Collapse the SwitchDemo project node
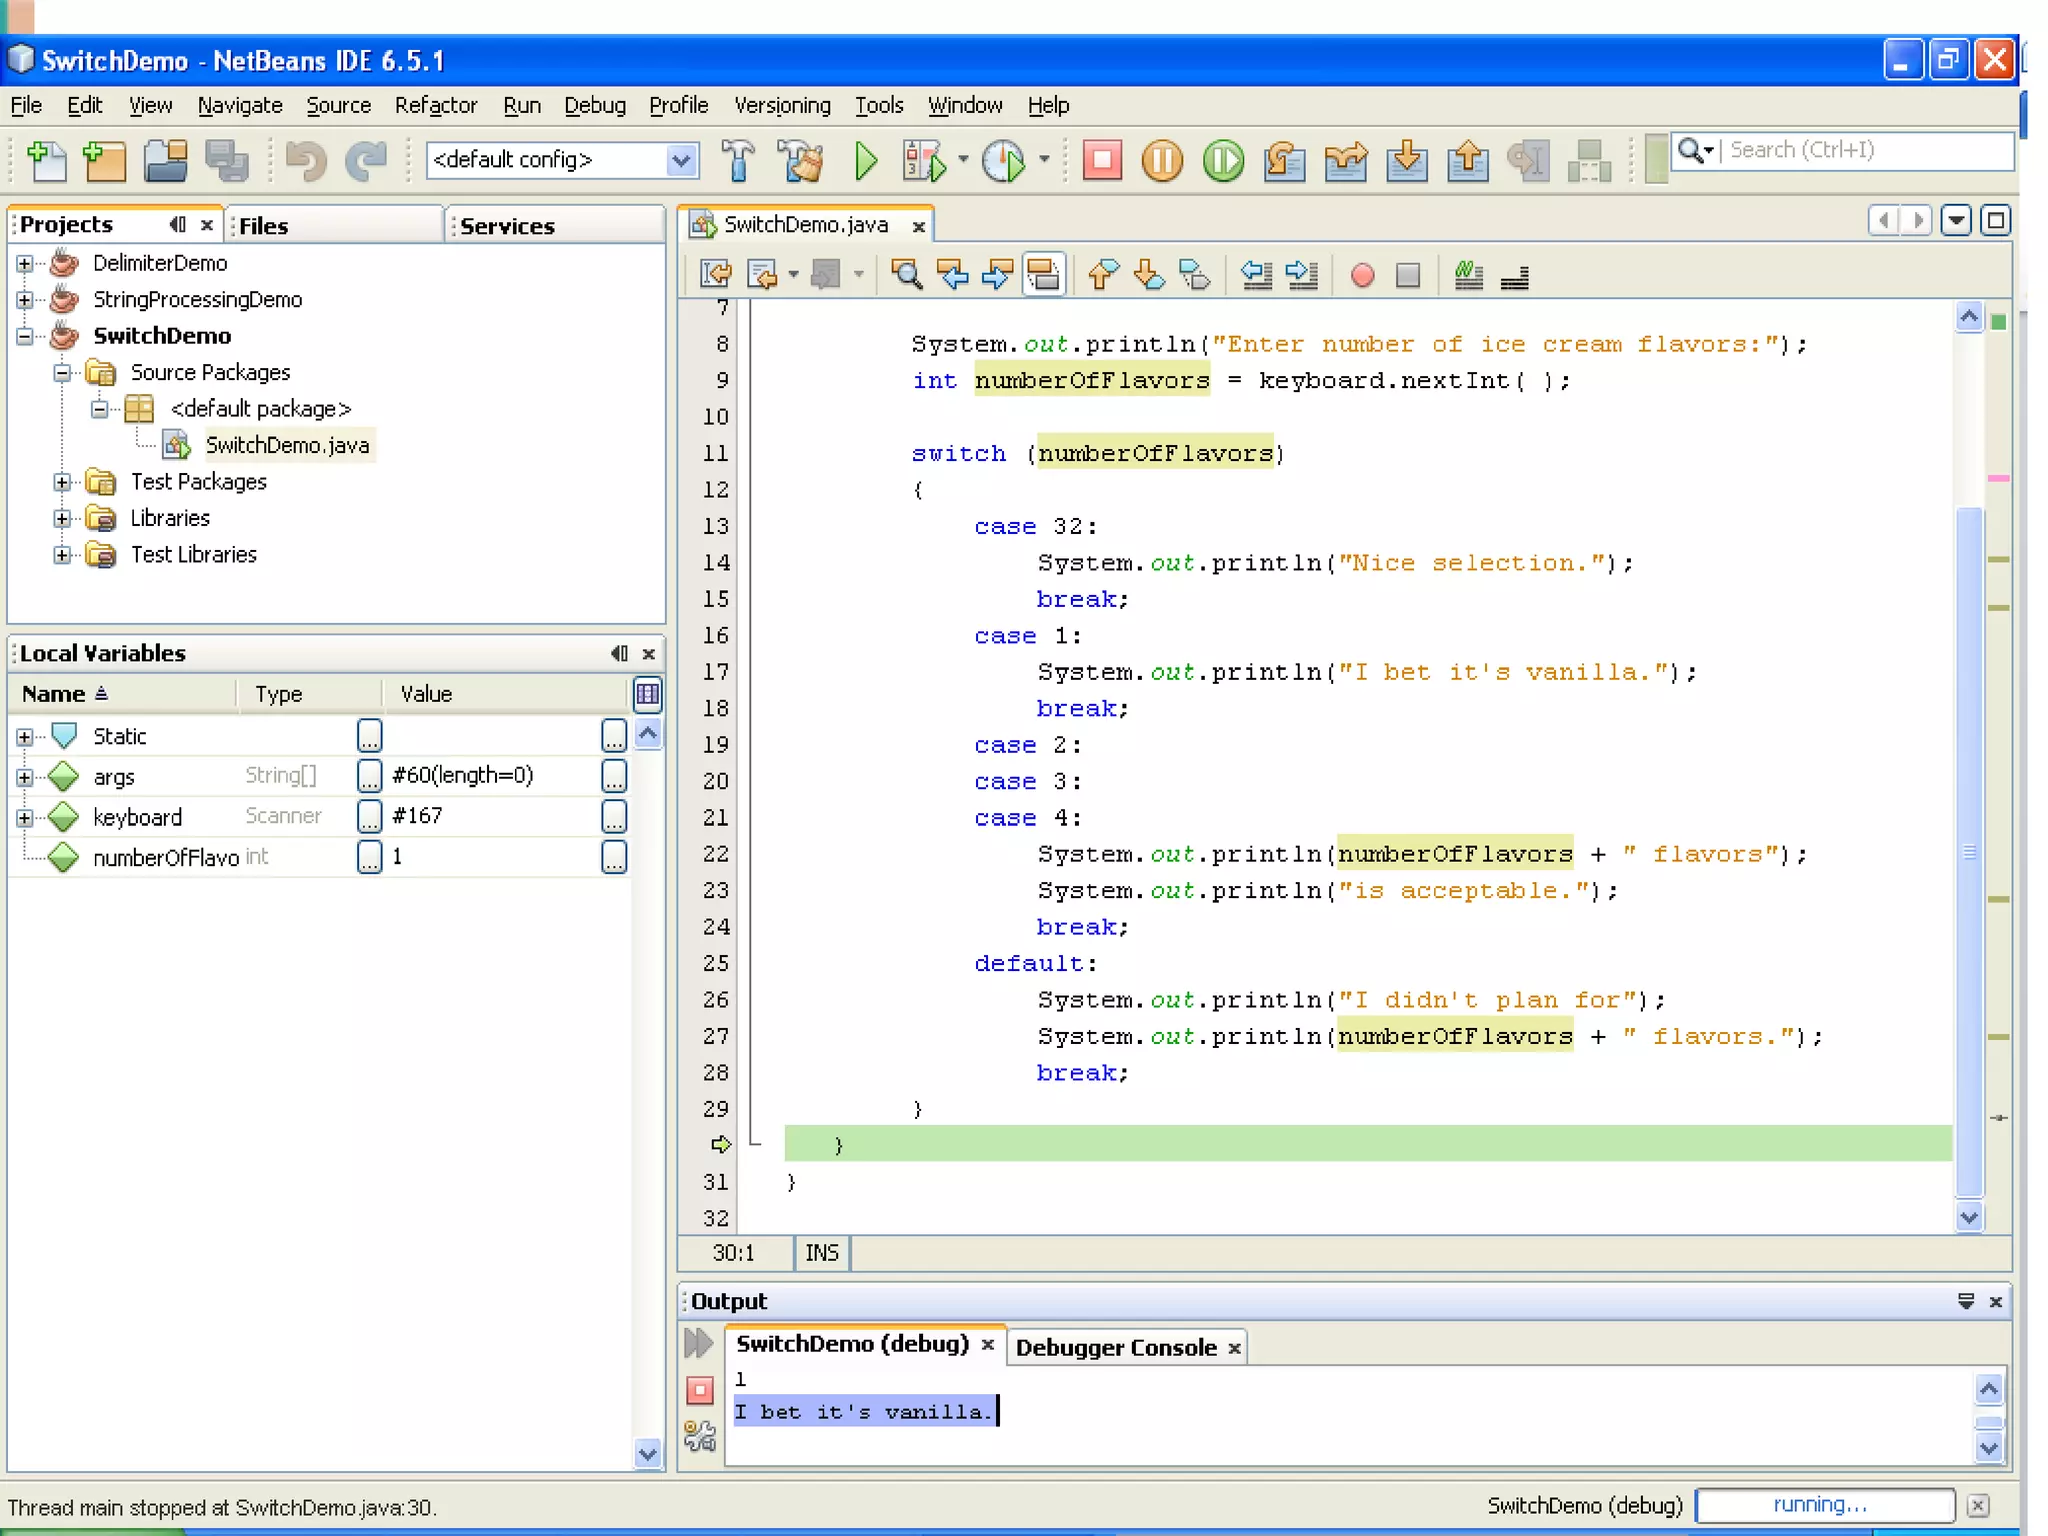This screenshot has height=1536, width=2048. coord(25,336)
